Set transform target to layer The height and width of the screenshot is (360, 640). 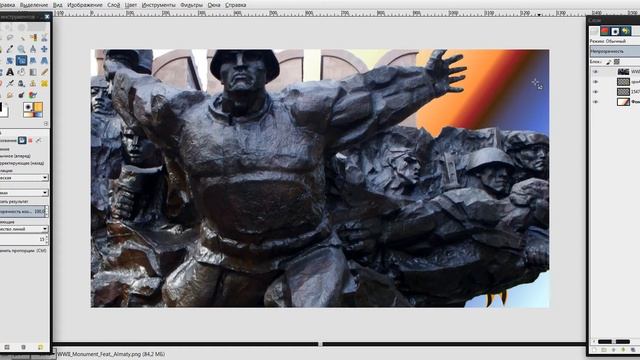click(22, 140)
